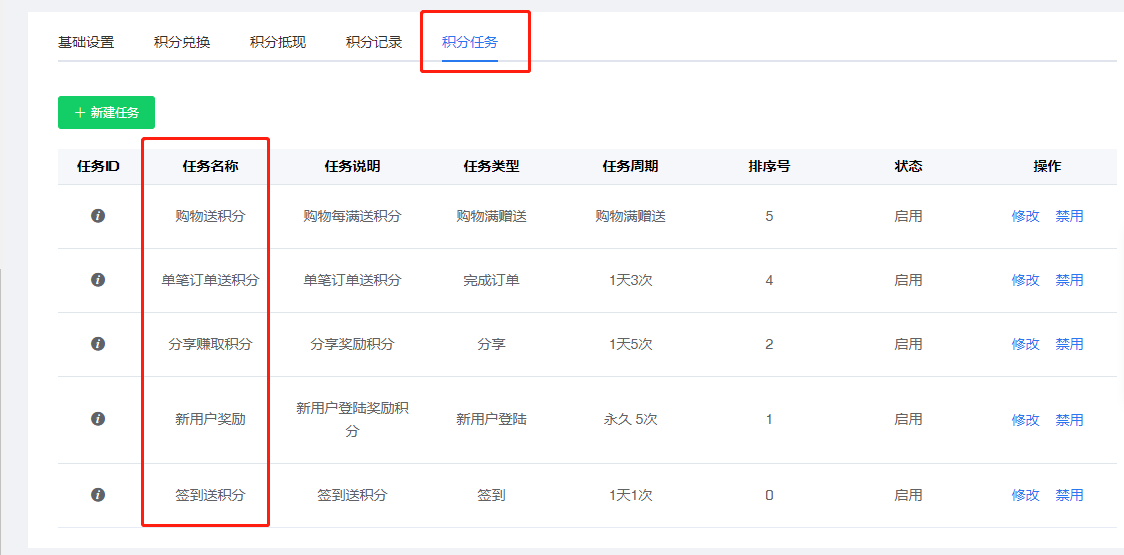Click 修改 for 新用户奖励 task
Screen dimensions: 1124x555
click(1026, 419)
